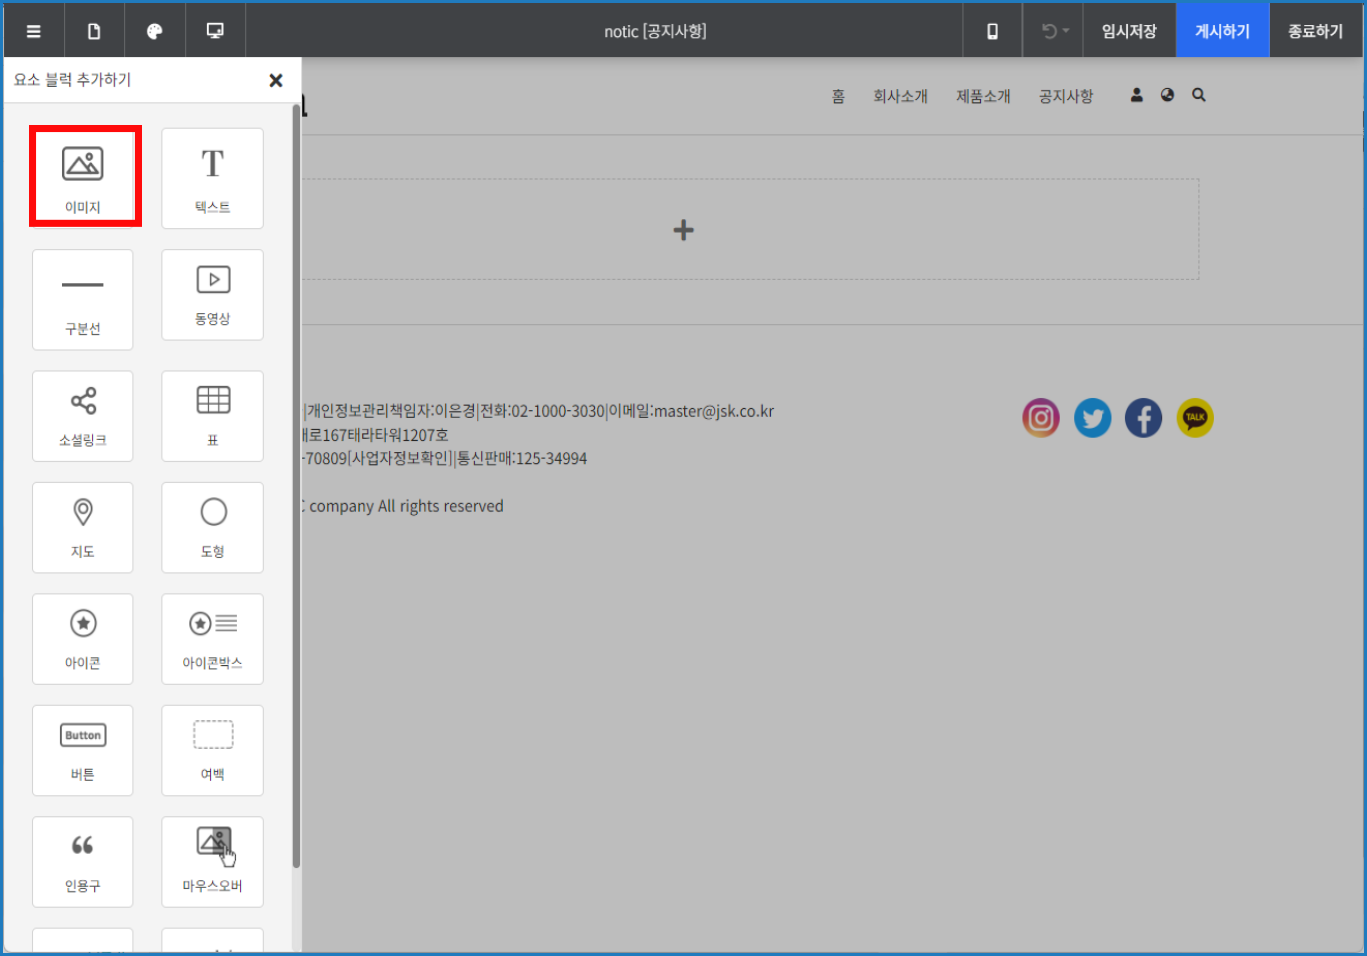The width and height of the screenshot is (1367, 956).
Task: Add a social link (소셜링크) block
Action: click(x=83, y=416)
